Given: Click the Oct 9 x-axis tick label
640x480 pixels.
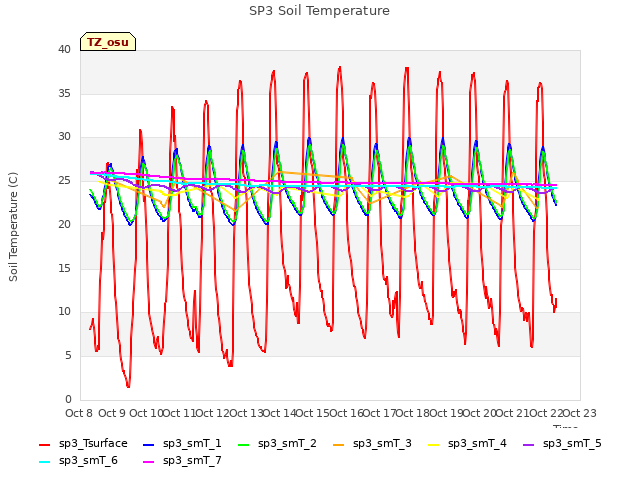Looking at the screenshot, I should point(112,413).
